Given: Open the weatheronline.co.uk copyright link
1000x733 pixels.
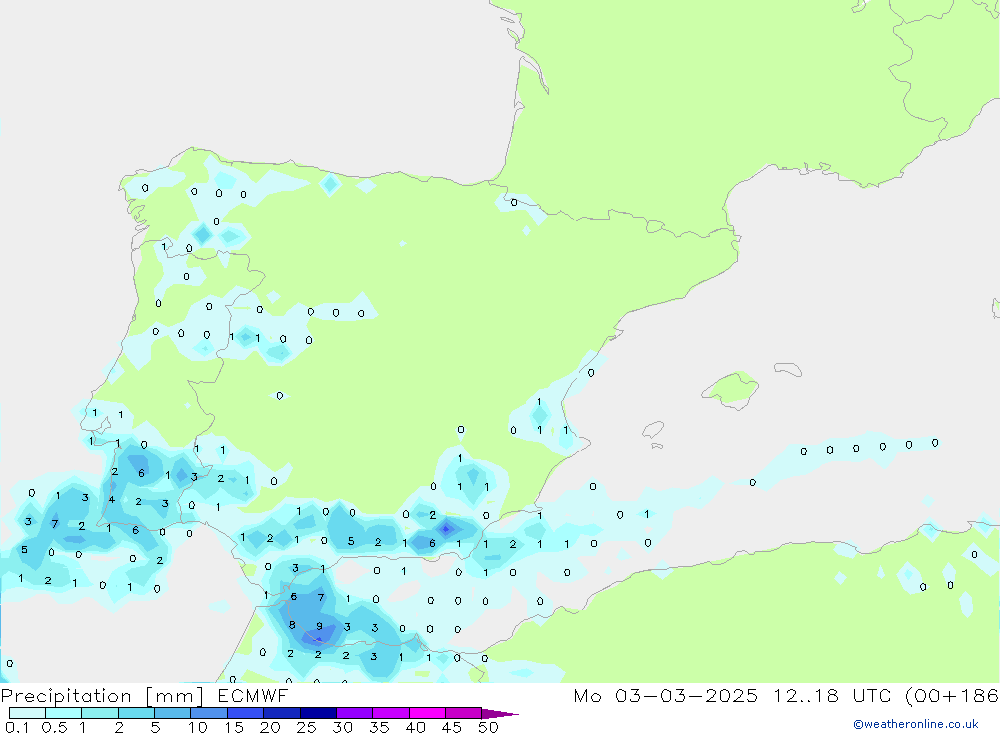Looking at the screenshot, I should (916, 724).
